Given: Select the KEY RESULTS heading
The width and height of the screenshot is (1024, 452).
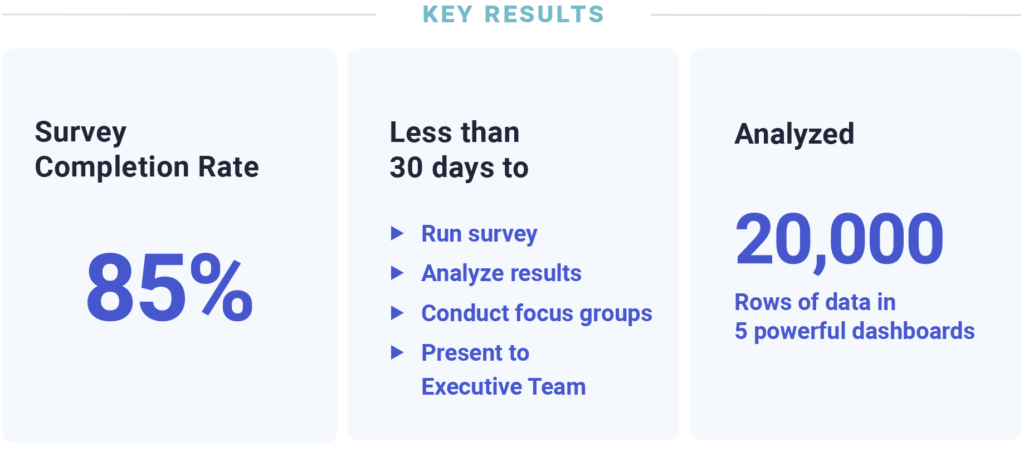Looking at the screenshot, I should click(x=513, y=14).
